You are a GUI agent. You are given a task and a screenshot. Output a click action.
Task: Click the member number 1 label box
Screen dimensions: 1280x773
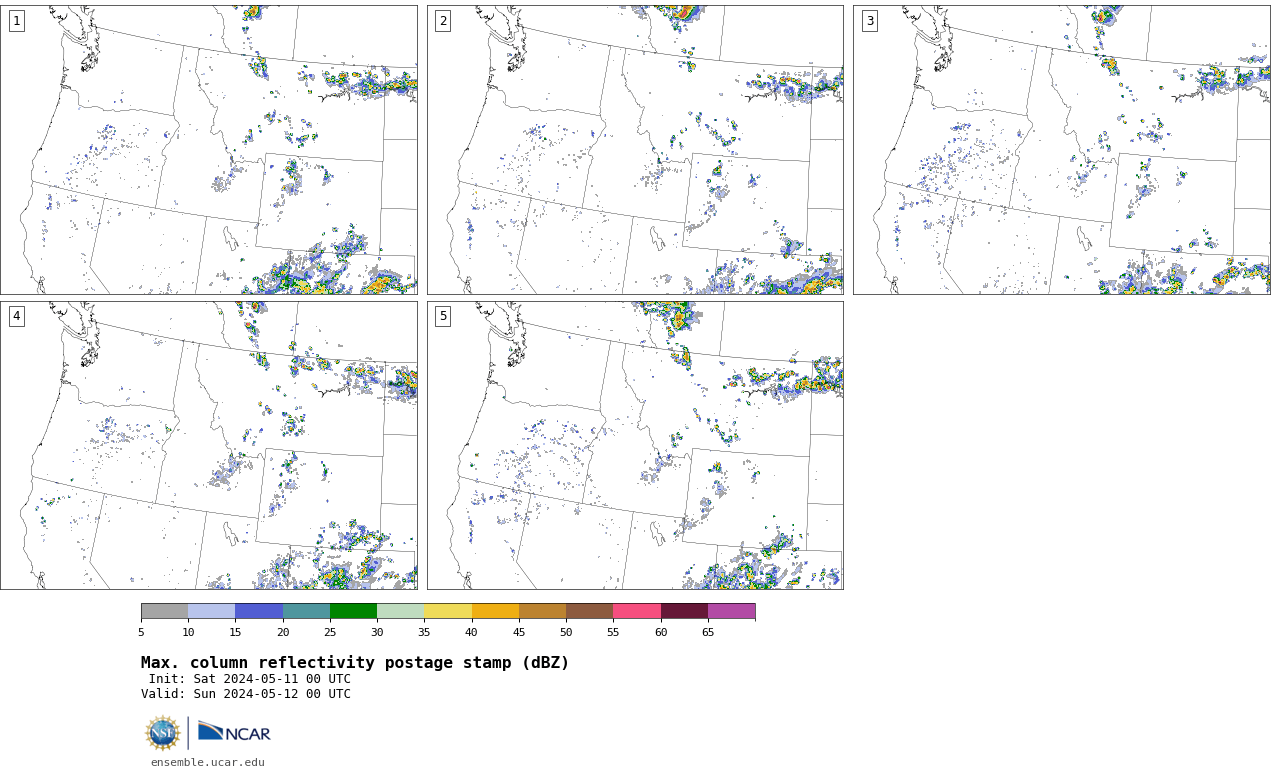(x=16, y=21)
